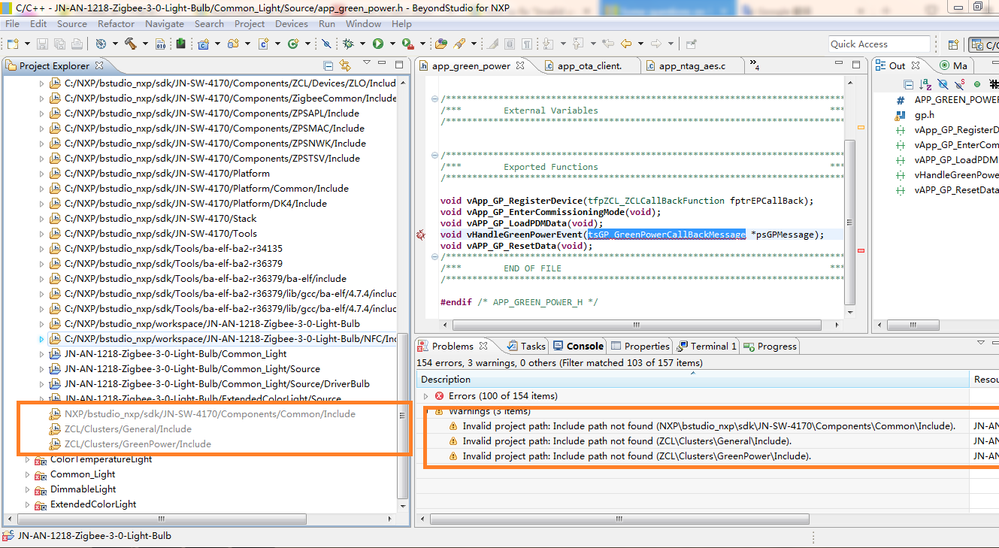Click the New file wizard icon
This screenshot has width=999, height=548.
(12, 44)
